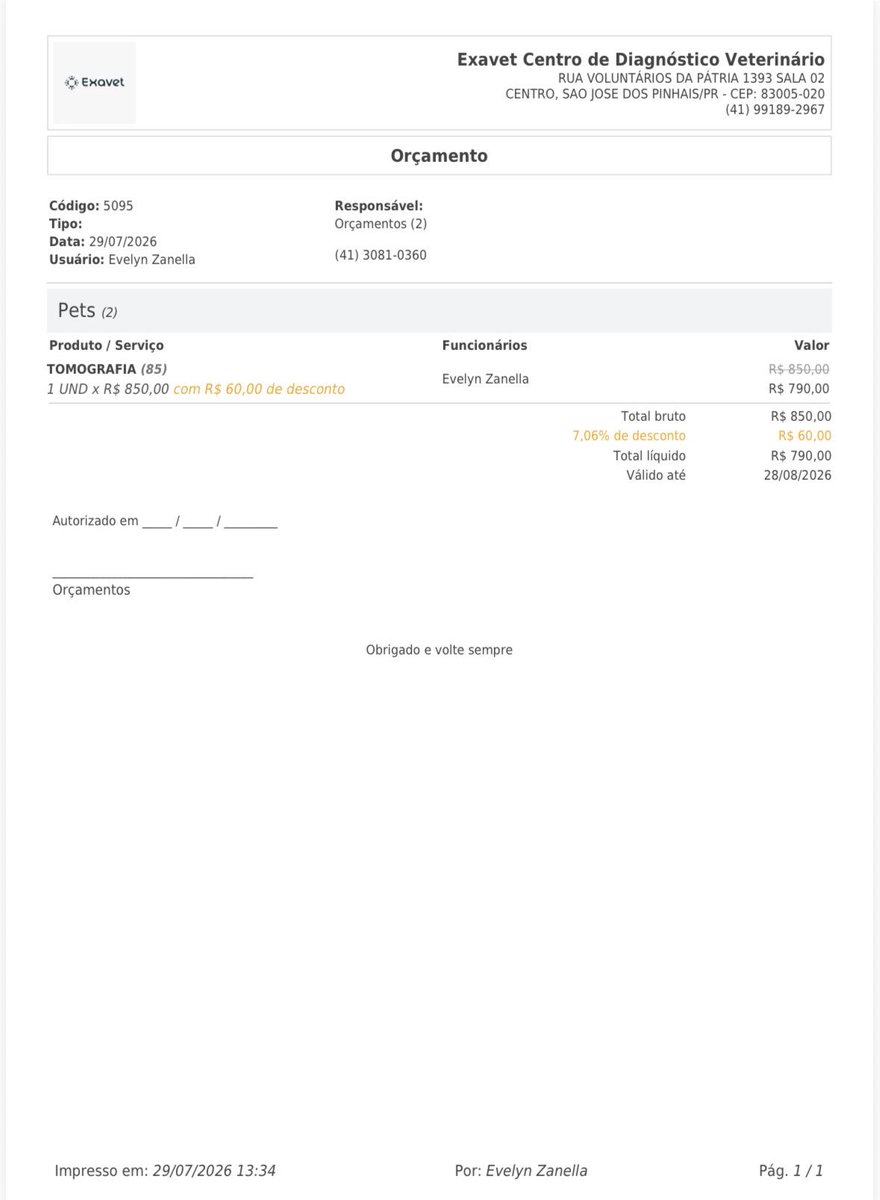Image resolution: width=880 pixels, height=1200 pixels.
Task: Click the 'Produto / Serviço' column header
Action: click(106, 346)
